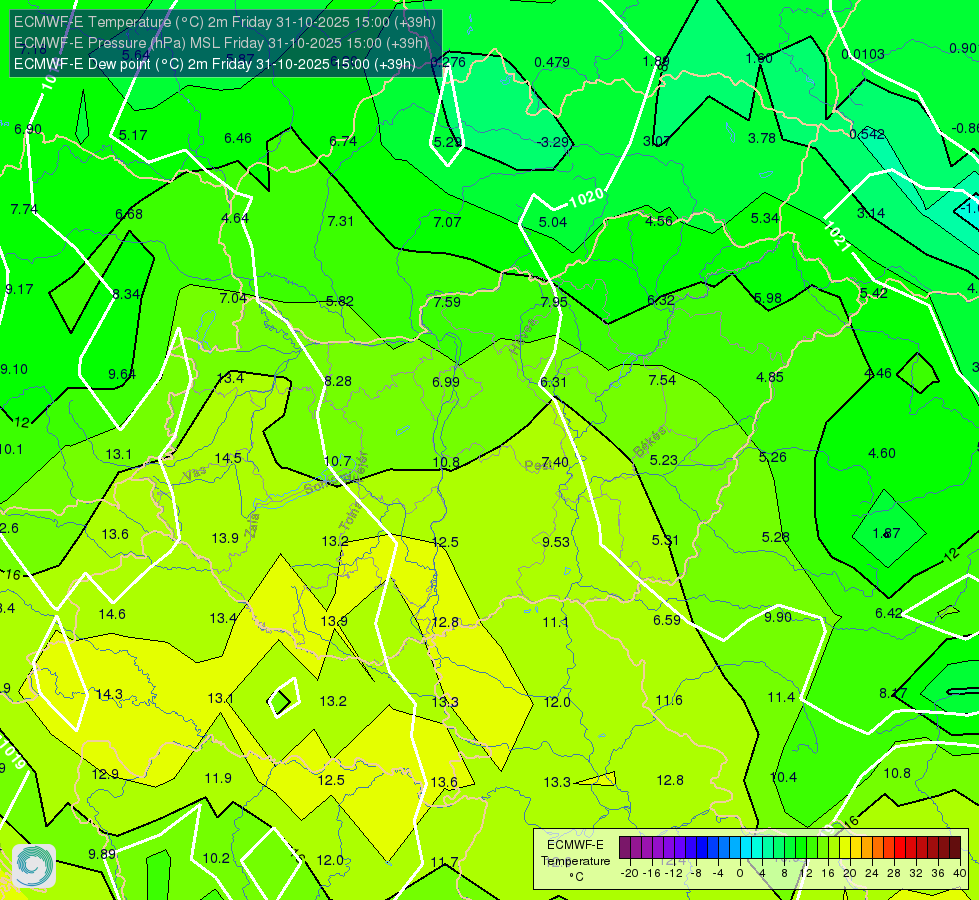Click the 6.90 value on left edge
979x900 pixels.
point(28,129)
